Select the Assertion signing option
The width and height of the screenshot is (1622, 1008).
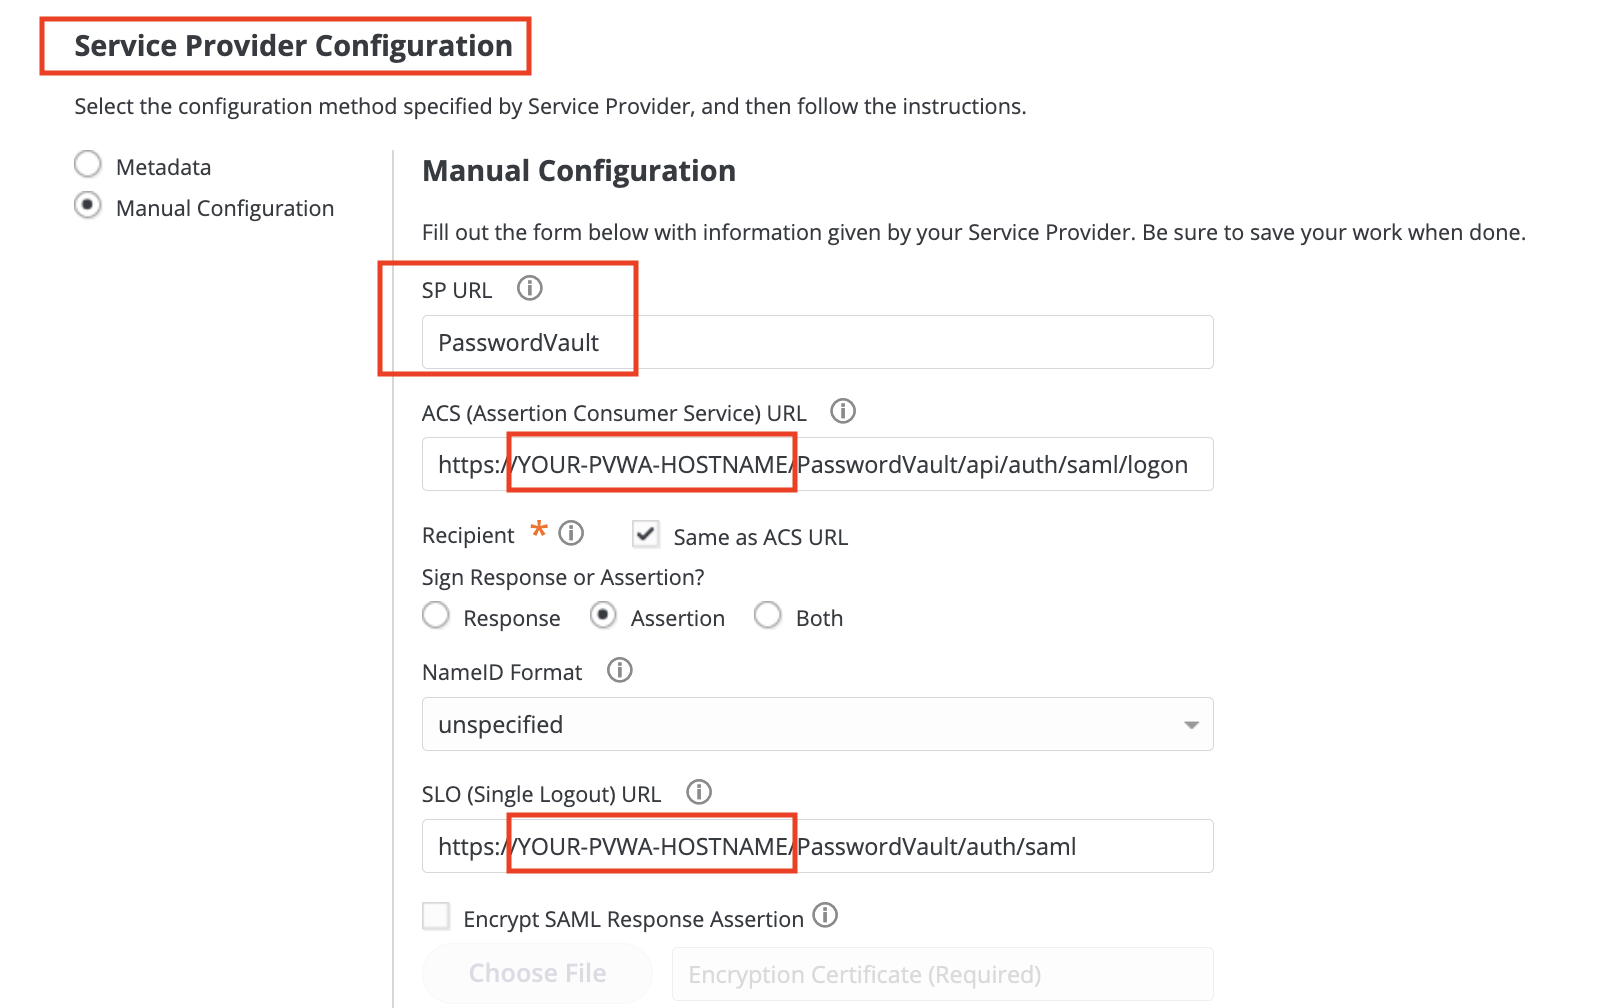pyautogui.click(x=604, y=616)
